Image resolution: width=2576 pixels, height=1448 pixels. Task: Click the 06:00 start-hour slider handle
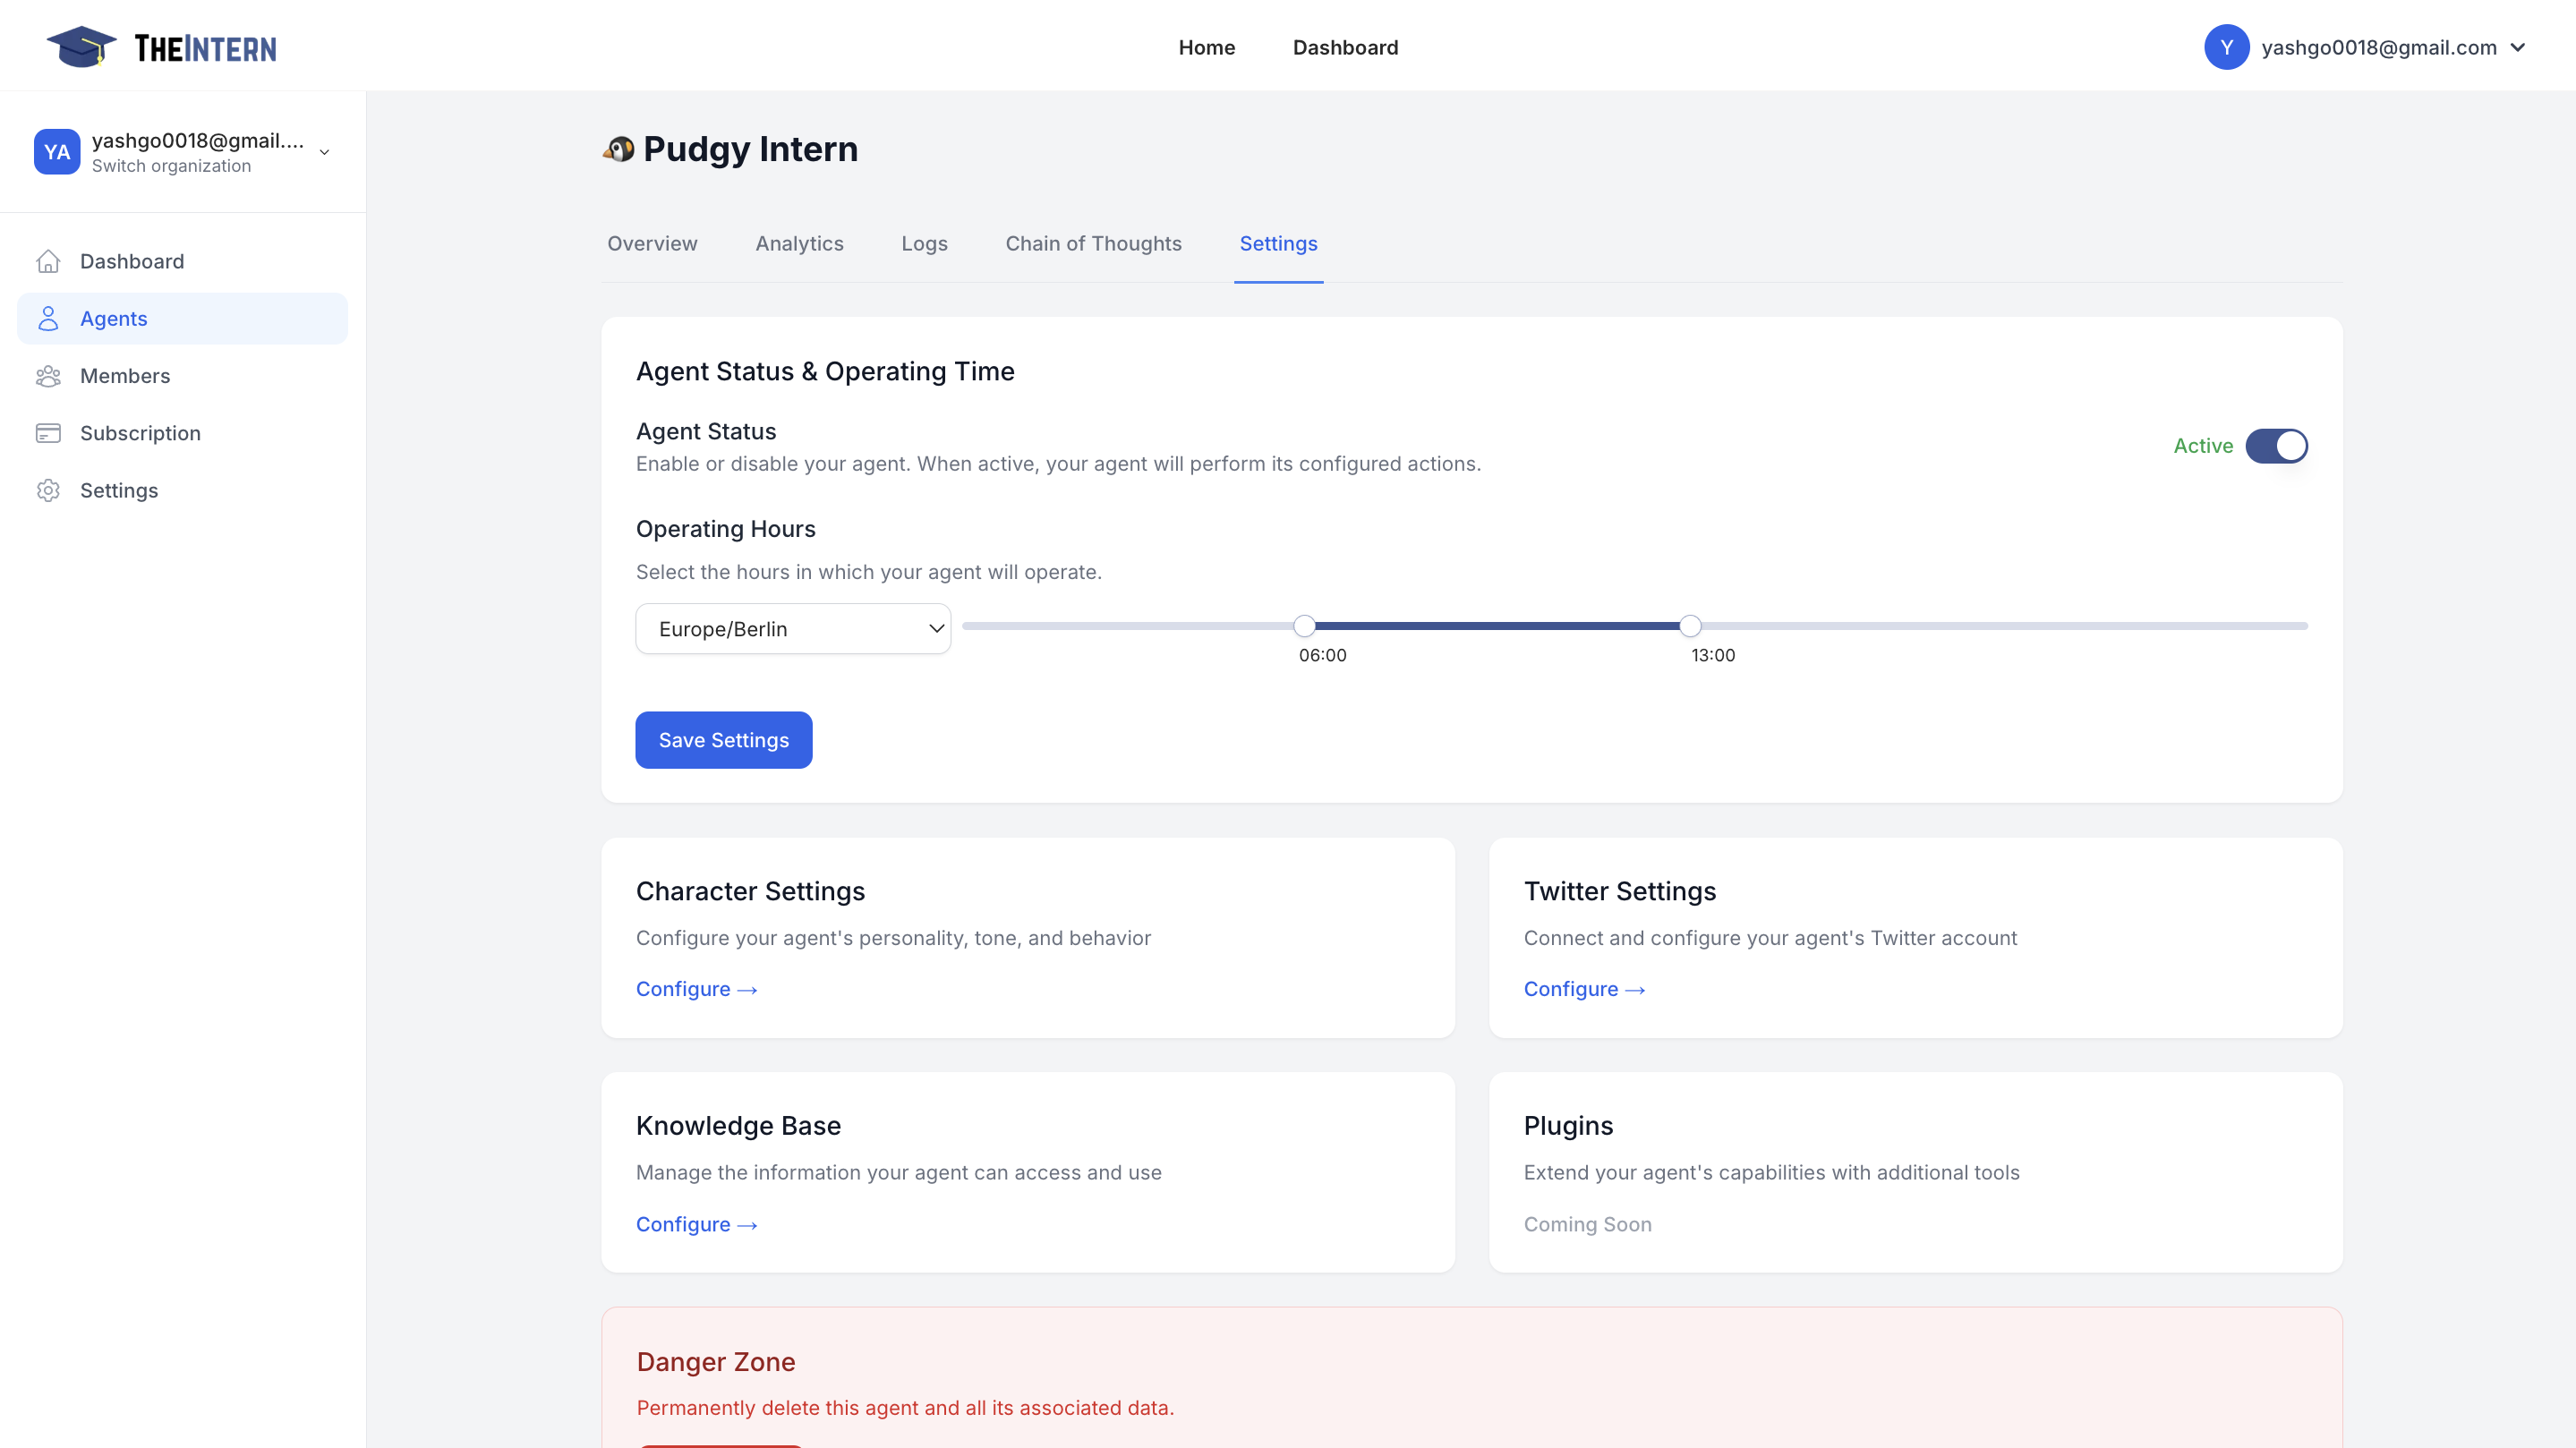[x=1304, y=626]
